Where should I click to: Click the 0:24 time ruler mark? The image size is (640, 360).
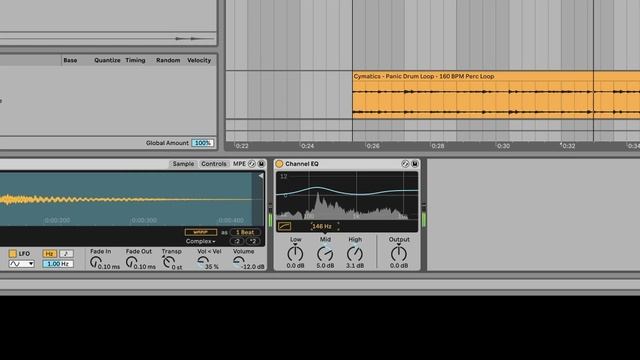pyautogui.click(x=307, y=146)
